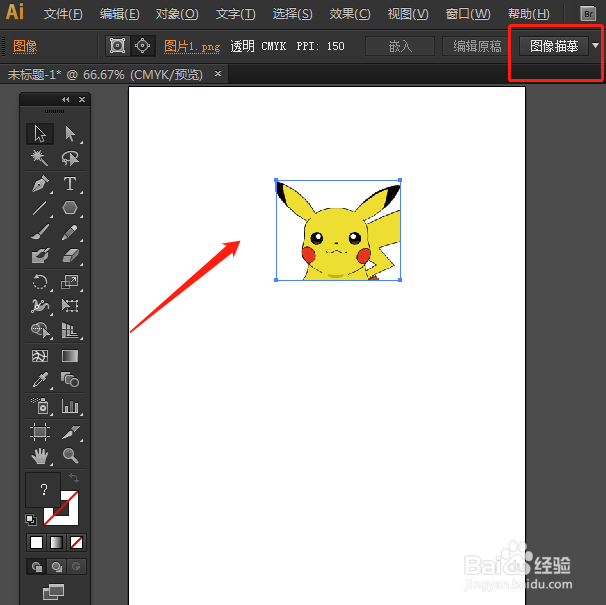
Task: Select the Selection tool (black arrow)
Action: (x=40, y=134)
